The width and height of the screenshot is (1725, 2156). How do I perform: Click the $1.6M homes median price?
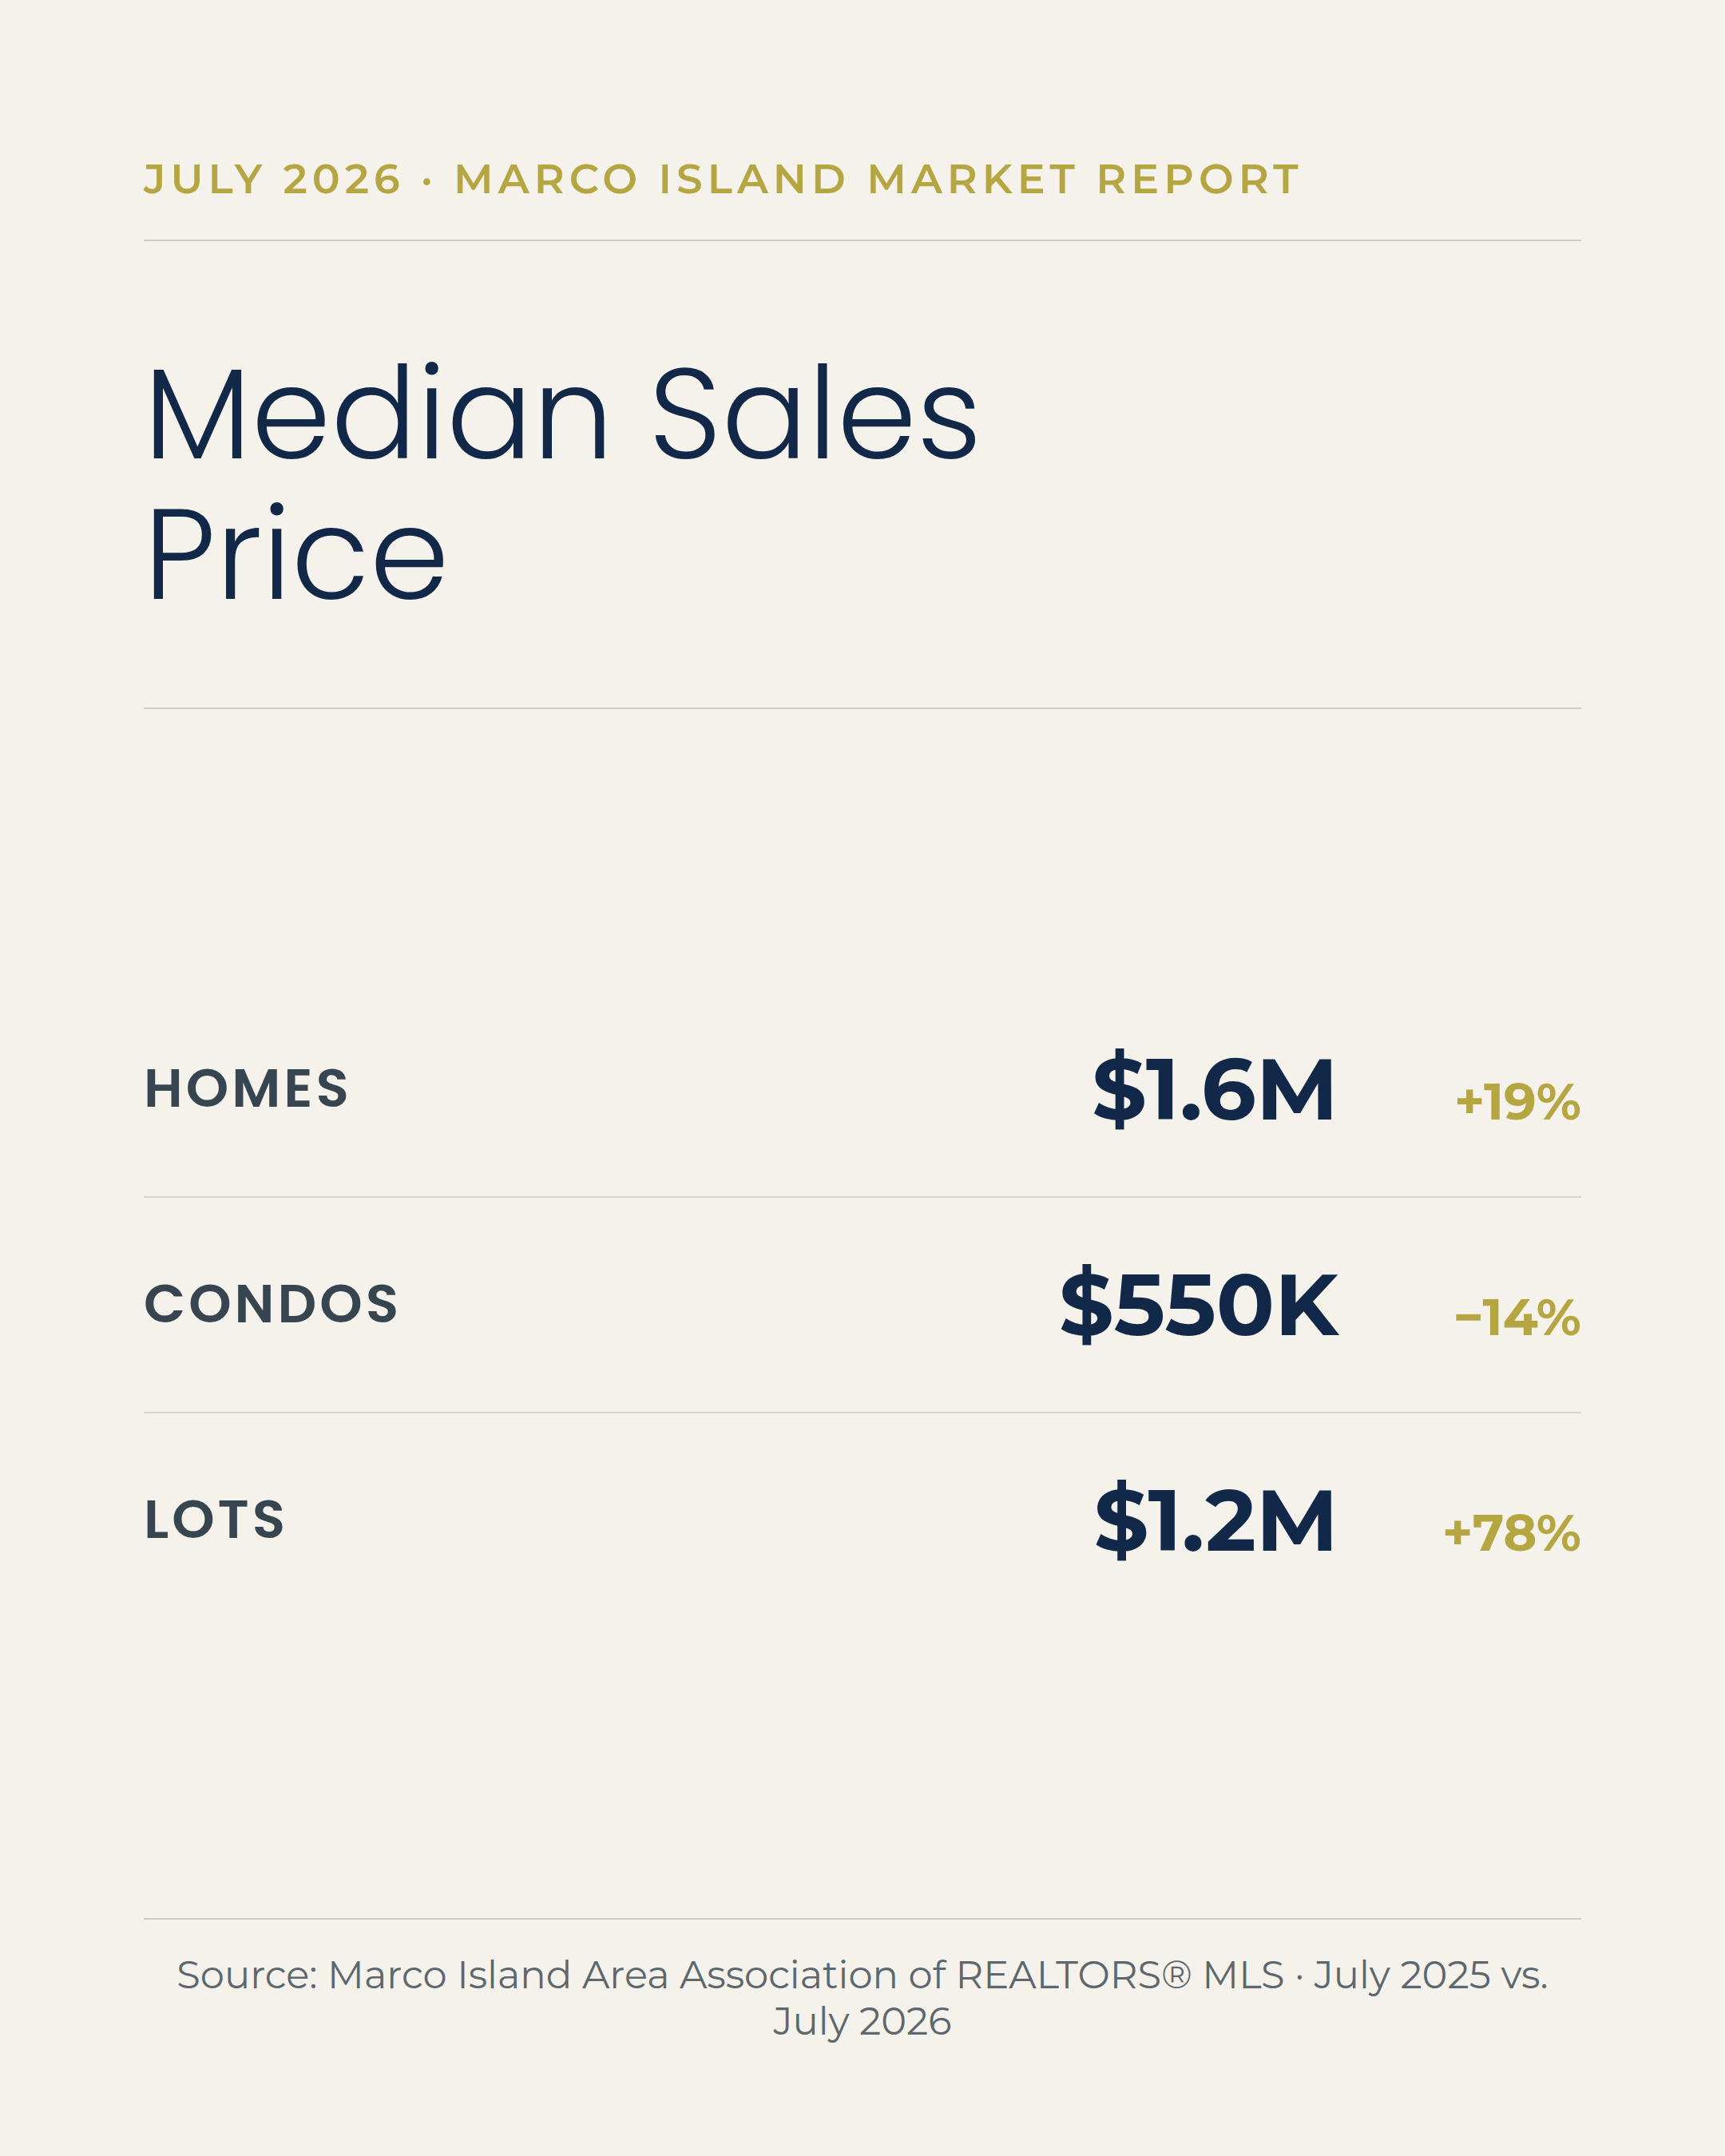click(1213, 1089)
